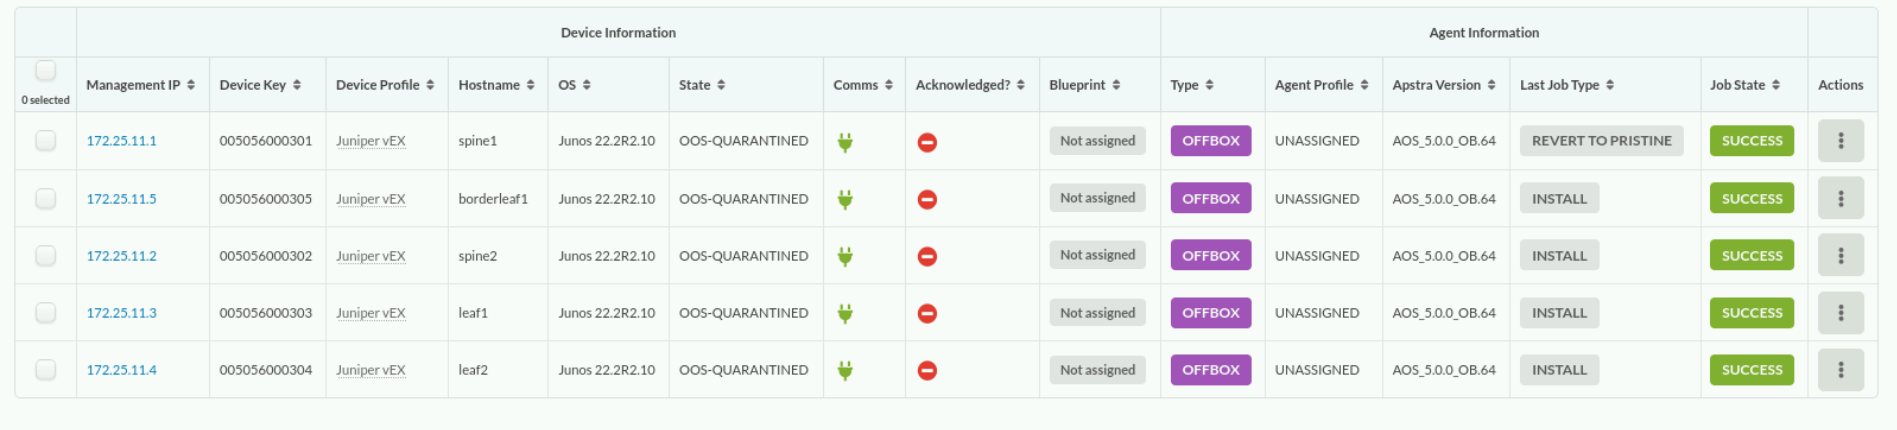Click green comms plug icon for borderleaf1

(845, 199)
